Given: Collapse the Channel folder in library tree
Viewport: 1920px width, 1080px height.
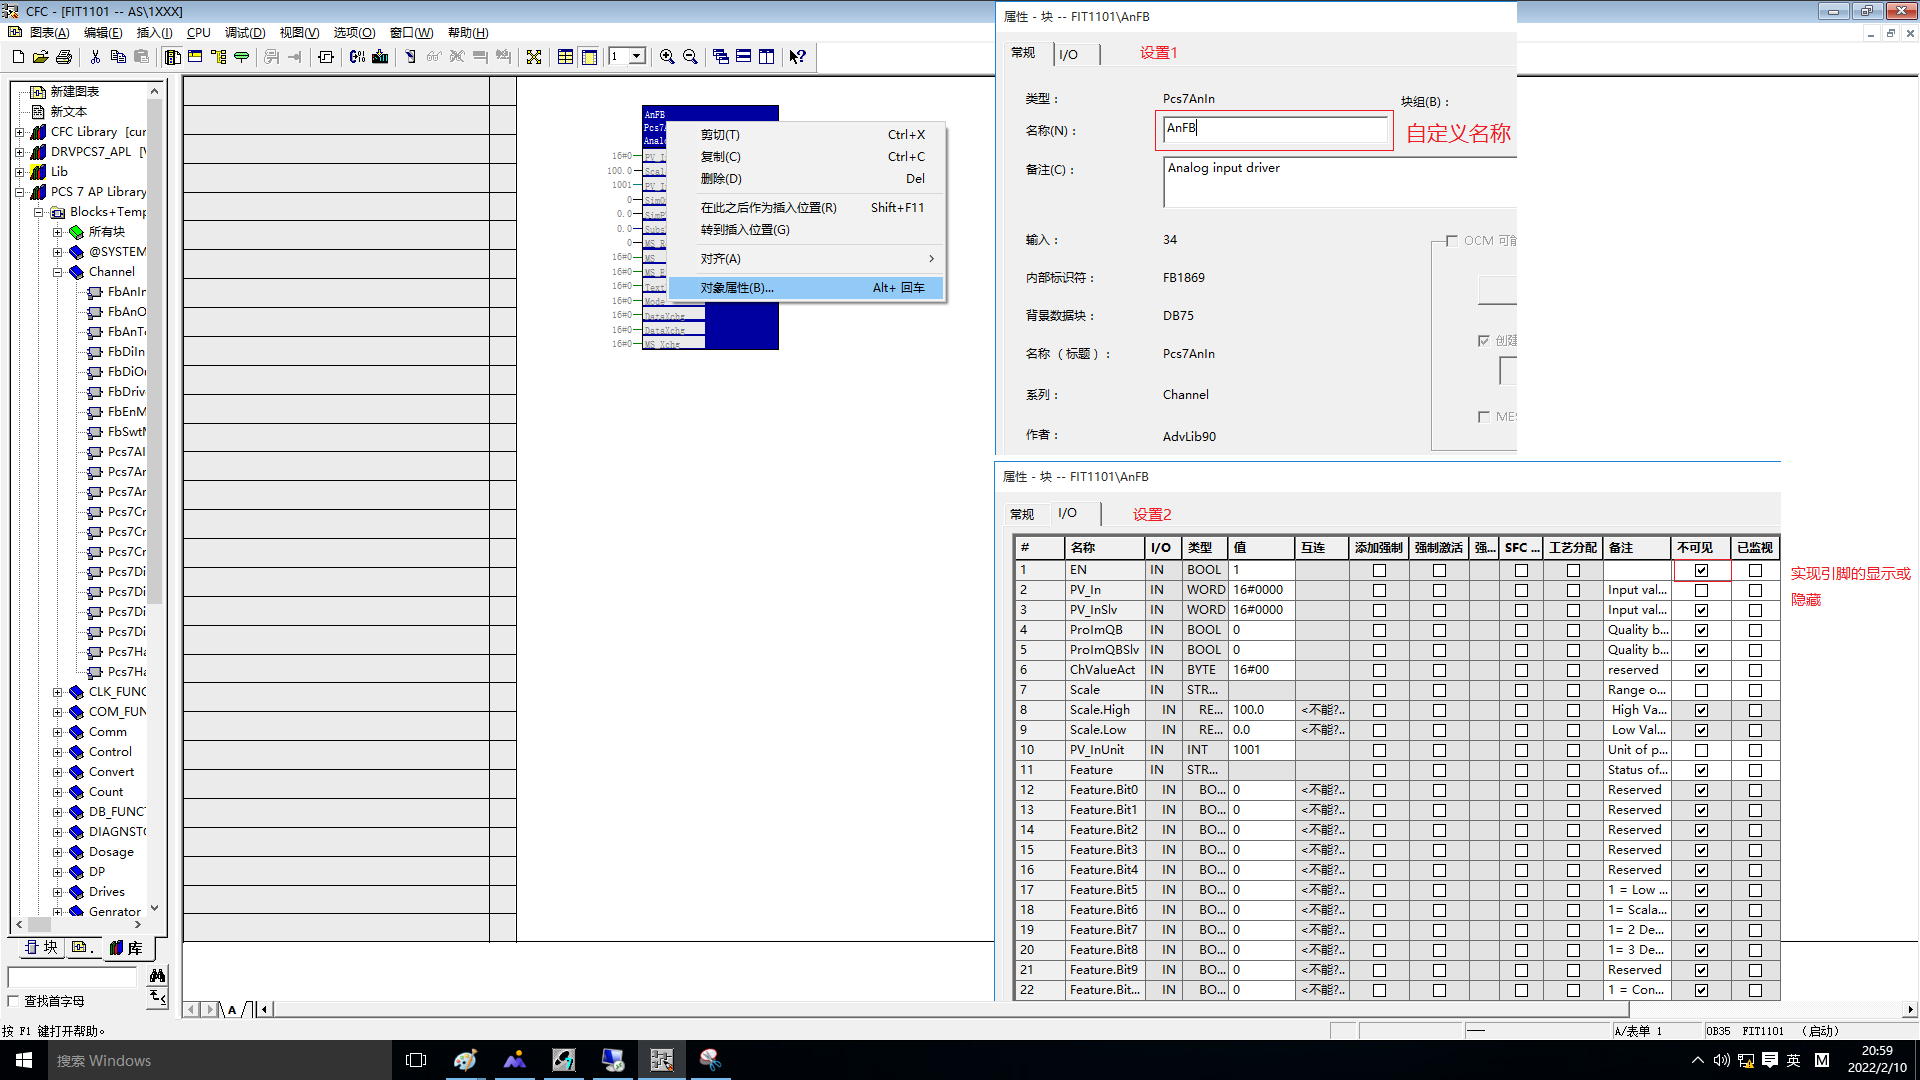Looking at the screenshot, I should click(x=58, y=272).
